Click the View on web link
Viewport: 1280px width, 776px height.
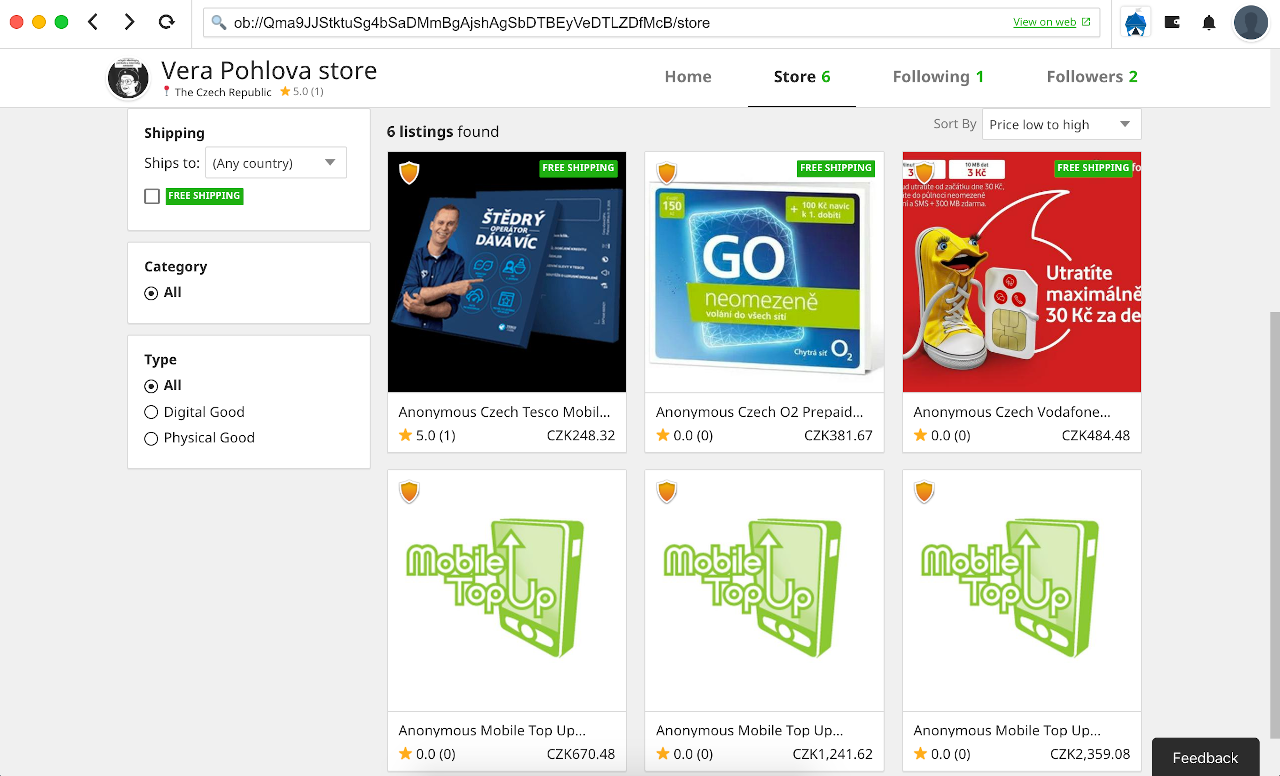point(1045,21)
